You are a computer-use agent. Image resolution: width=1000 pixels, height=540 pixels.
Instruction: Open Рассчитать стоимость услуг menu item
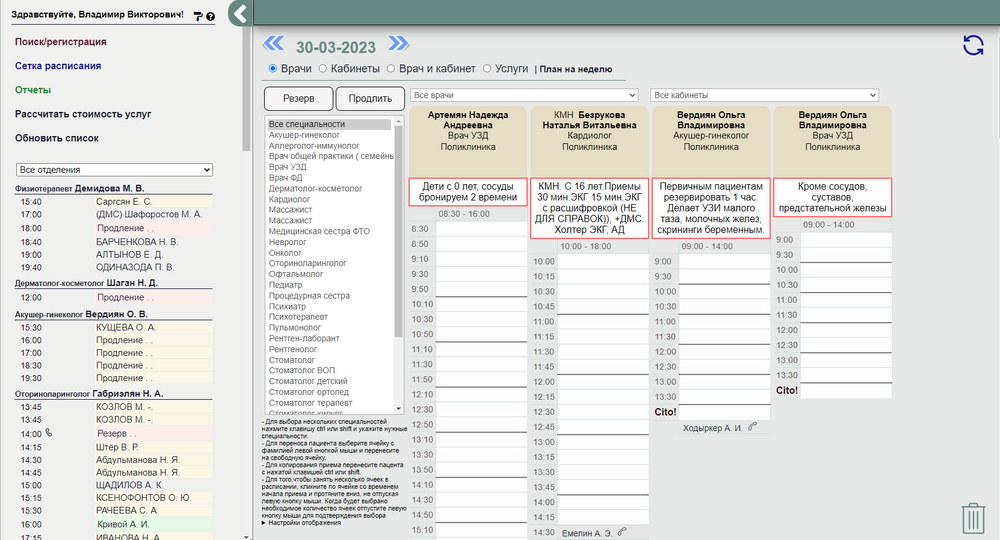[x=83, y=114]
